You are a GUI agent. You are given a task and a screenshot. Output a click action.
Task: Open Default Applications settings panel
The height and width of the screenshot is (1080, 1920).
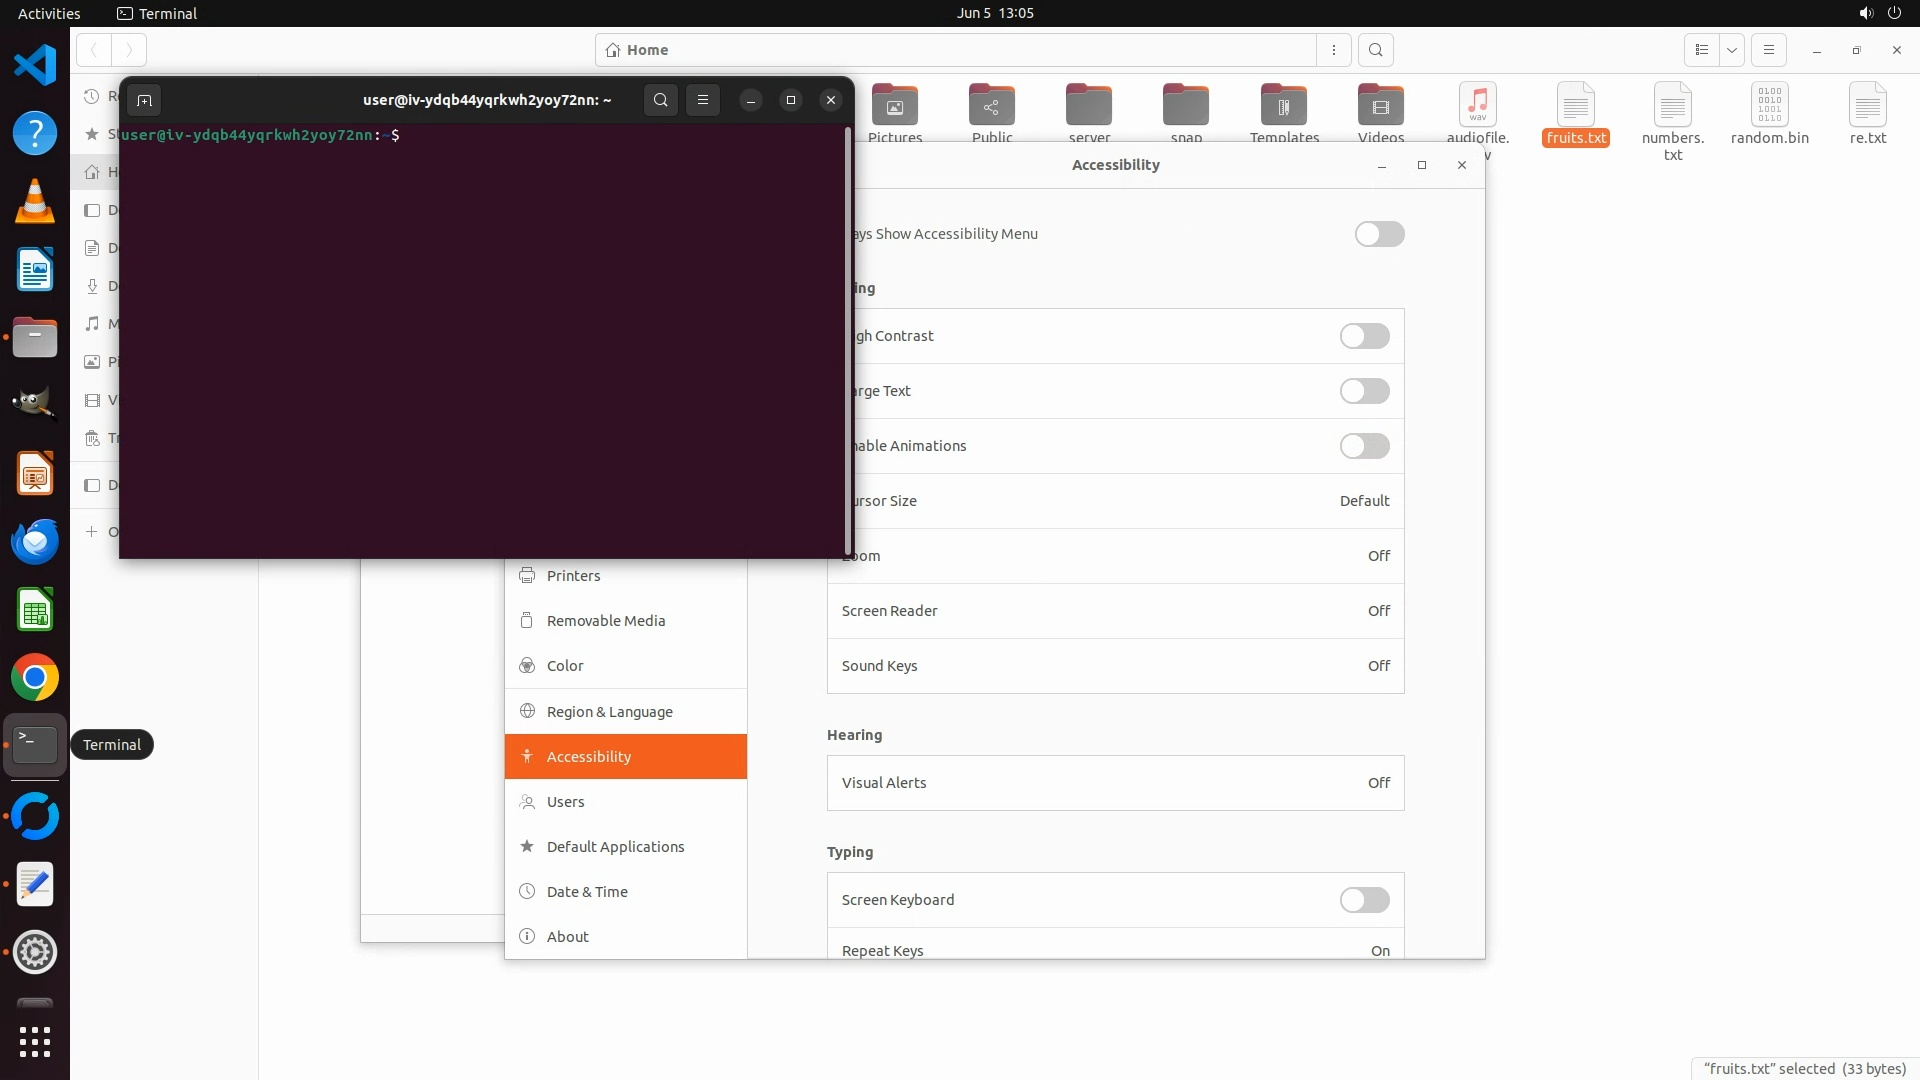[x=615, y=847]
